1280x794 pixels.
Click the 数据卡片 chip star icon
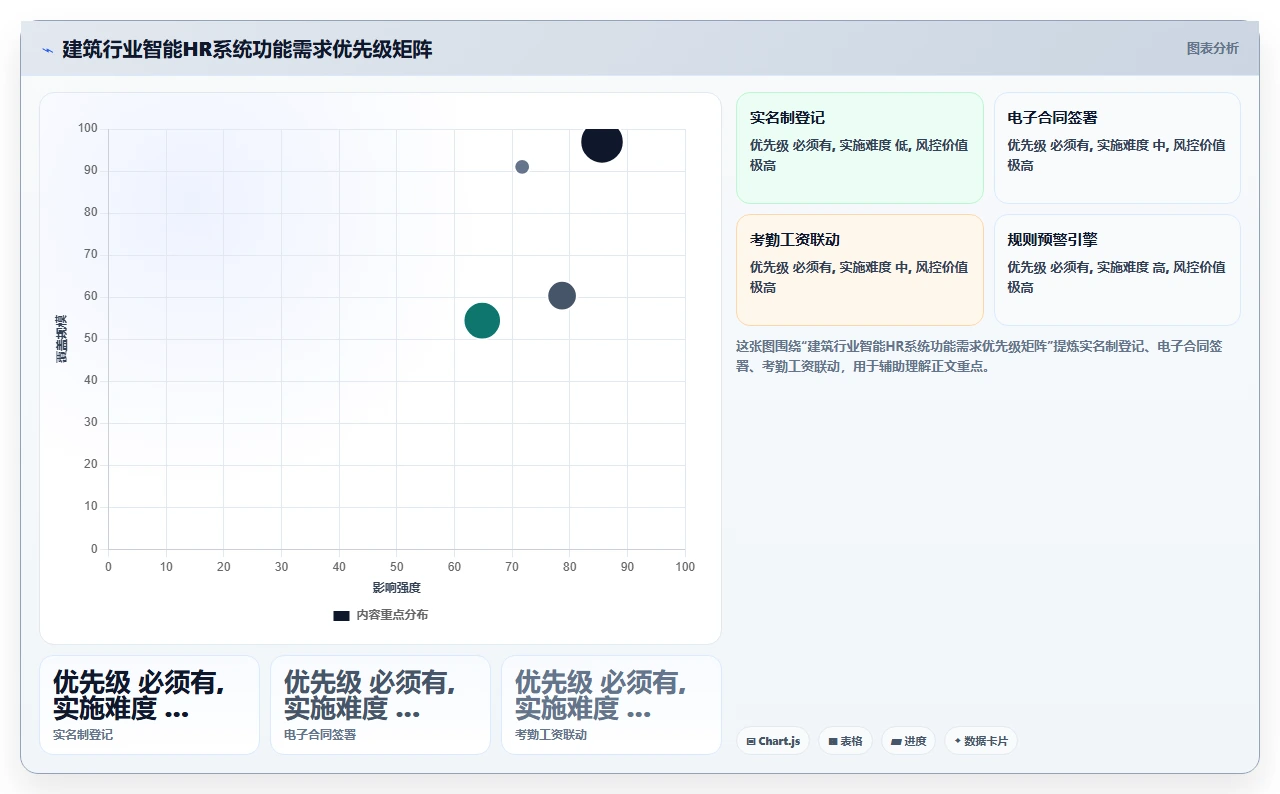point(958,741)
